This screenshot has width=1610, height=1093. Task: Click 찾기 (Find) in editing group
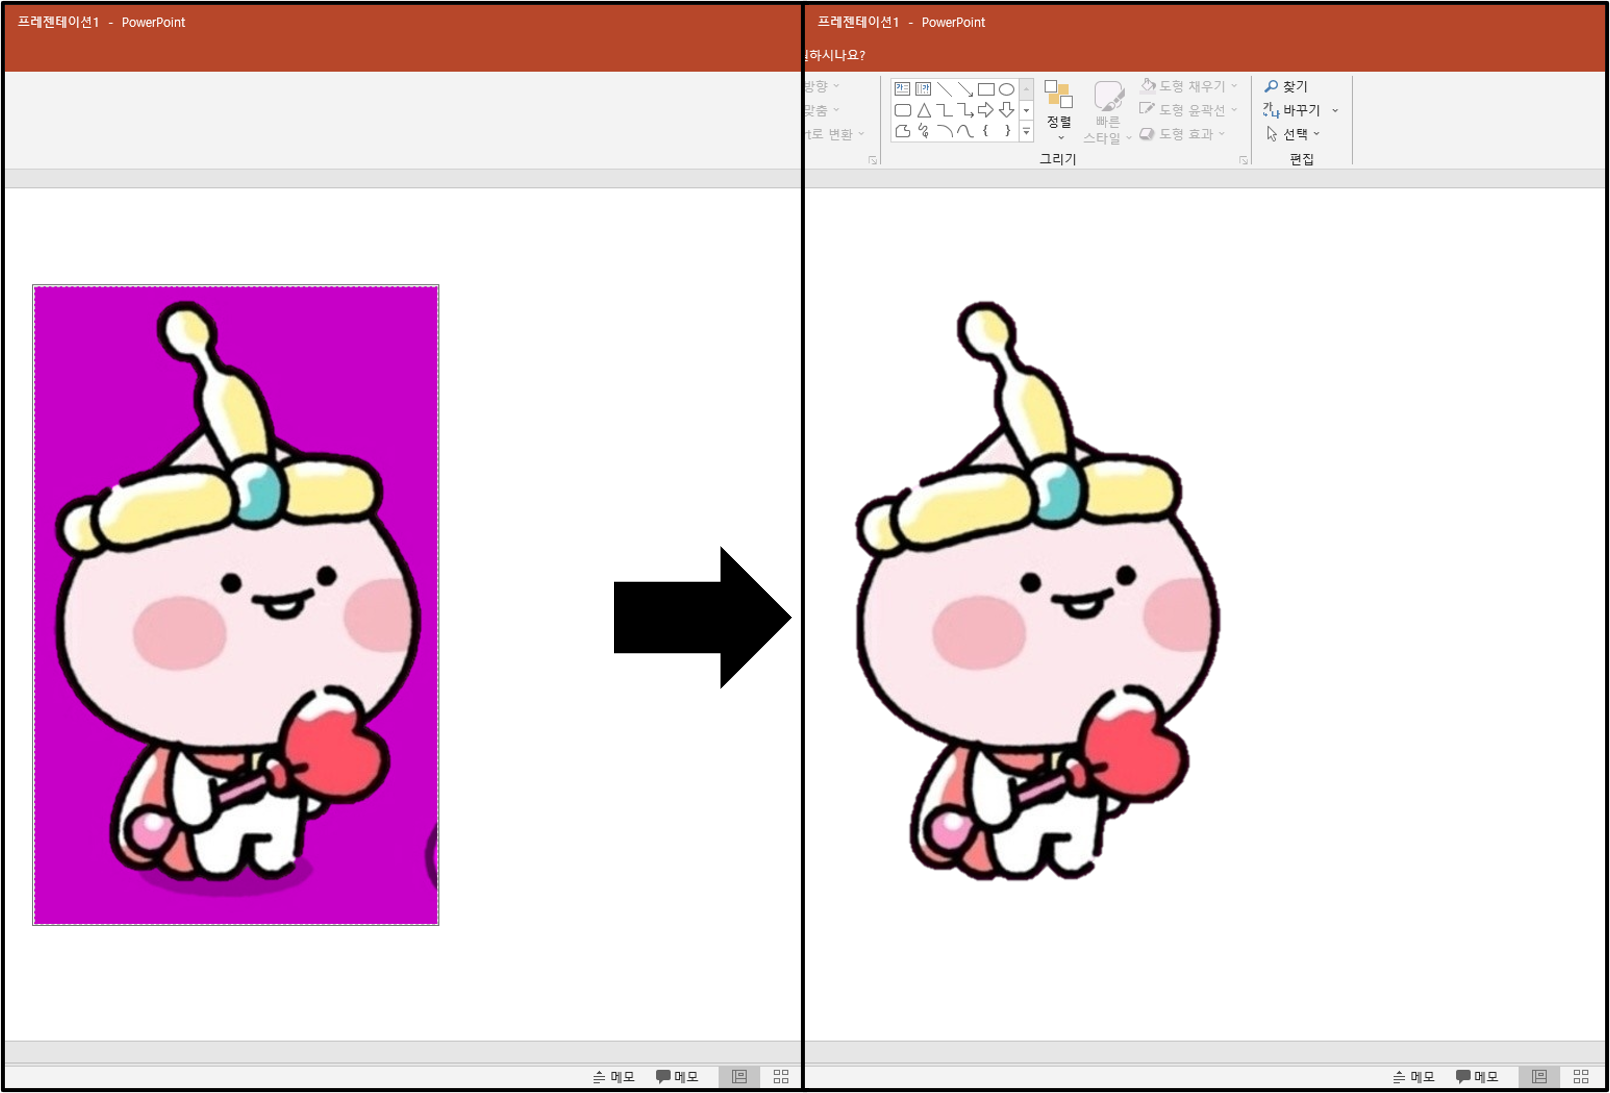coord(1286,86)
